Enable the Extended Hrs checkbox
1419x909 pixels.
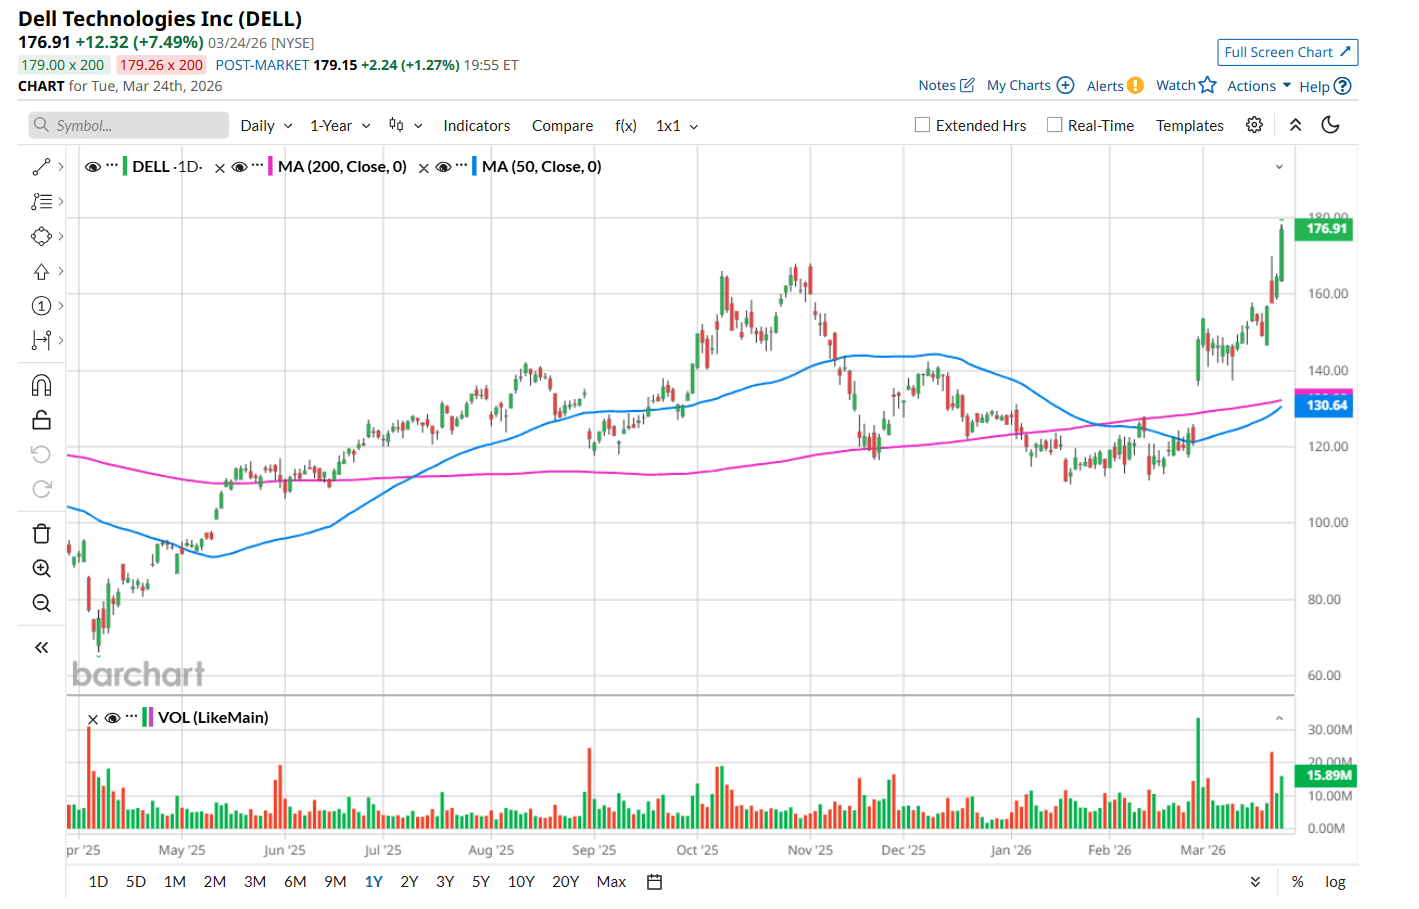pos(922,125)
